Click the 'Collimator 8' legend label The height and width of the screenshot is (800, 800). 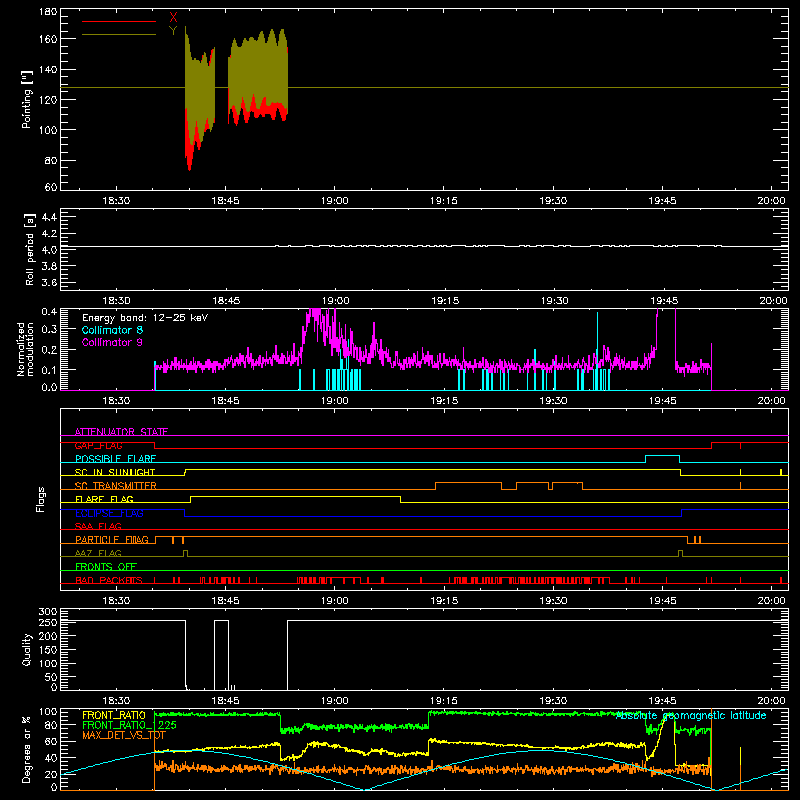[112, 330]
